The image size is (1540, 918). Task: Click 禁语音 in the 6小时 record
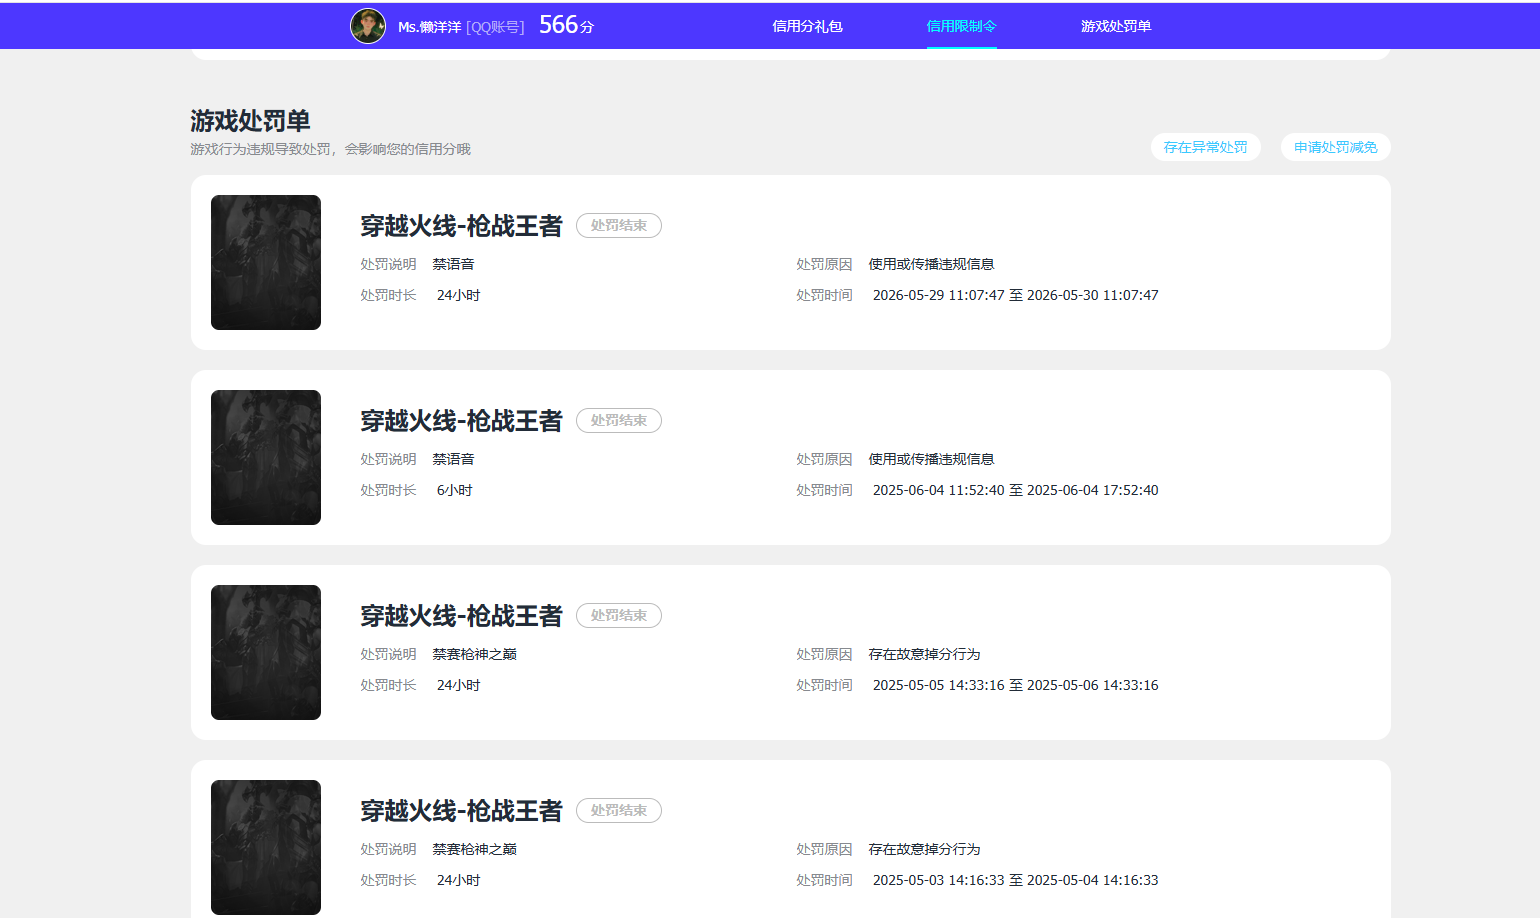(453, 459)
